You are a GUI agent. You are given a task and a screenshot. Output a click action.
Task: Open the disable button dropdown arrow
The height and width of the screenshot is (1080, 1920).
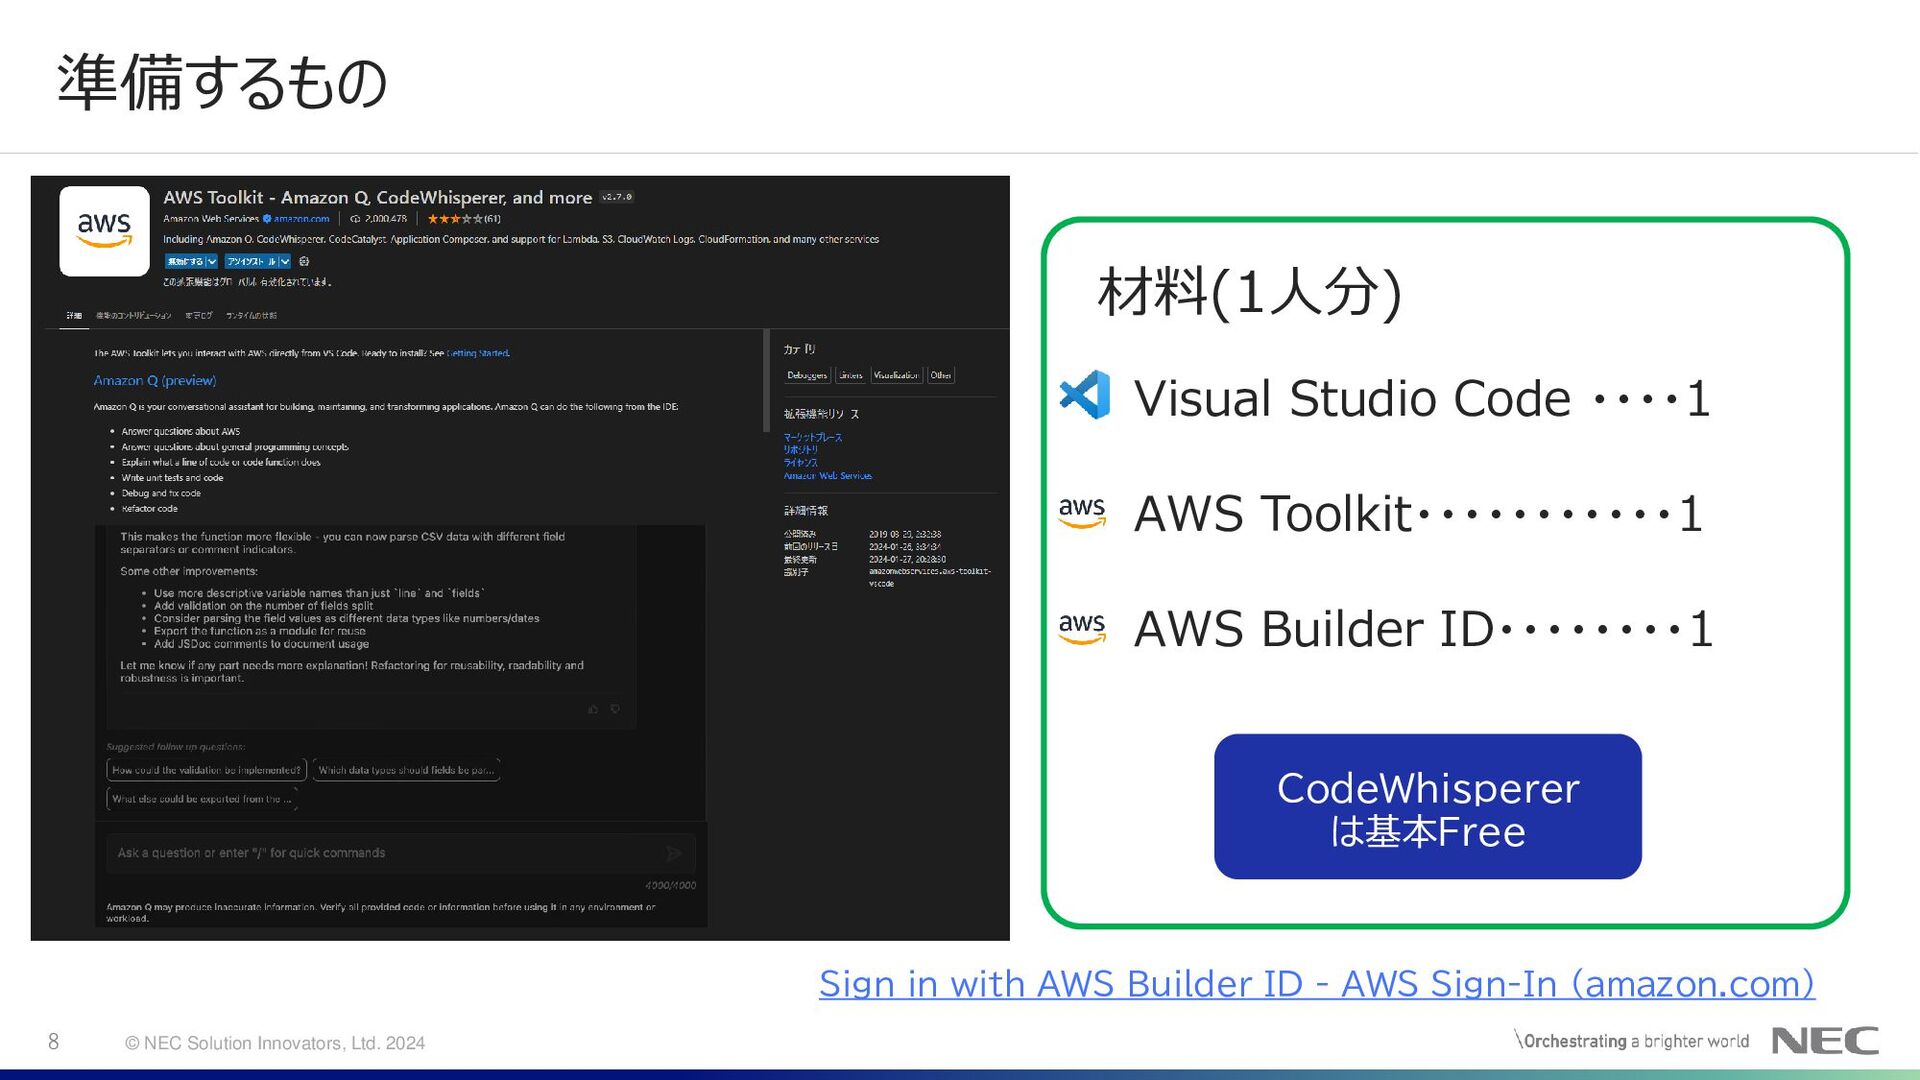click(x=212, y=261)
